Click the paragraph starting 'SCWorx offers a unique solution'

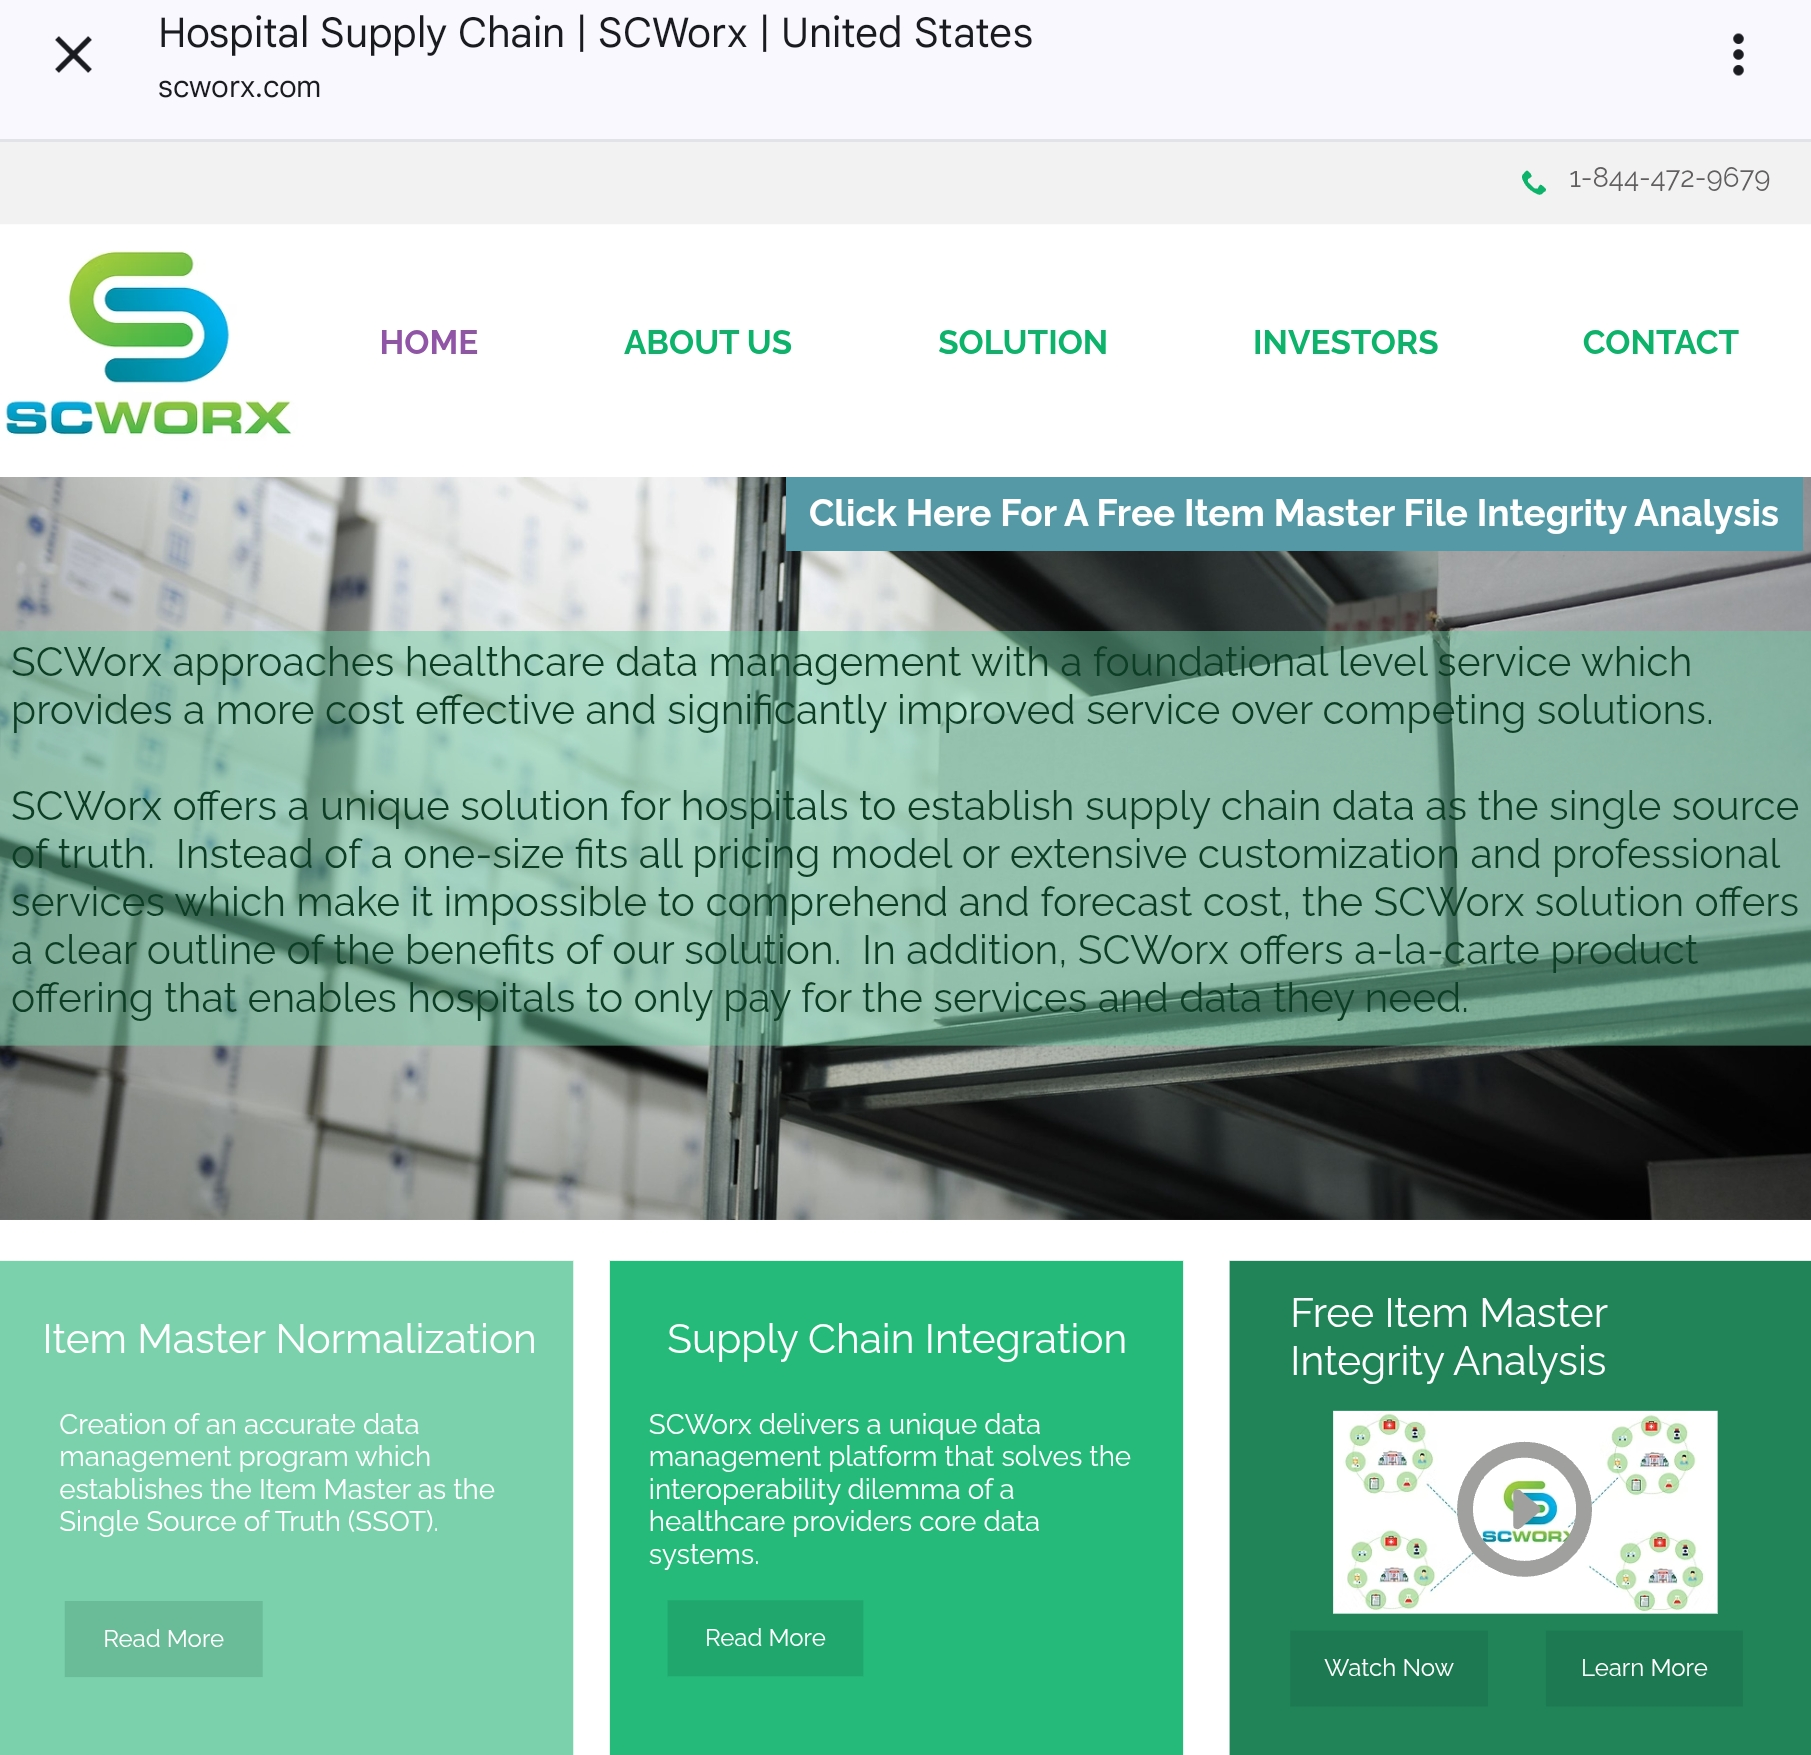pos(905,902)
